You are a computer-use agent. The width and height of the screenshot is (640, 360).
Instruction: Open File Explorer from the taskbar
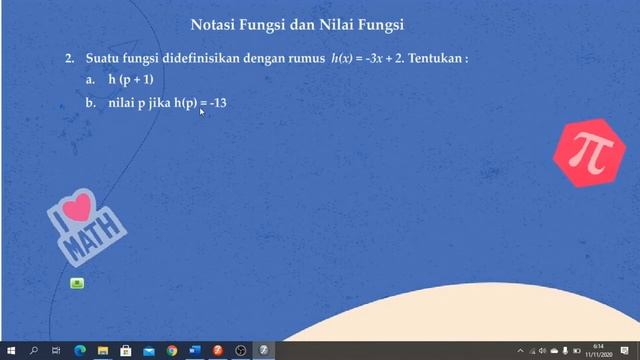(103, 351)
